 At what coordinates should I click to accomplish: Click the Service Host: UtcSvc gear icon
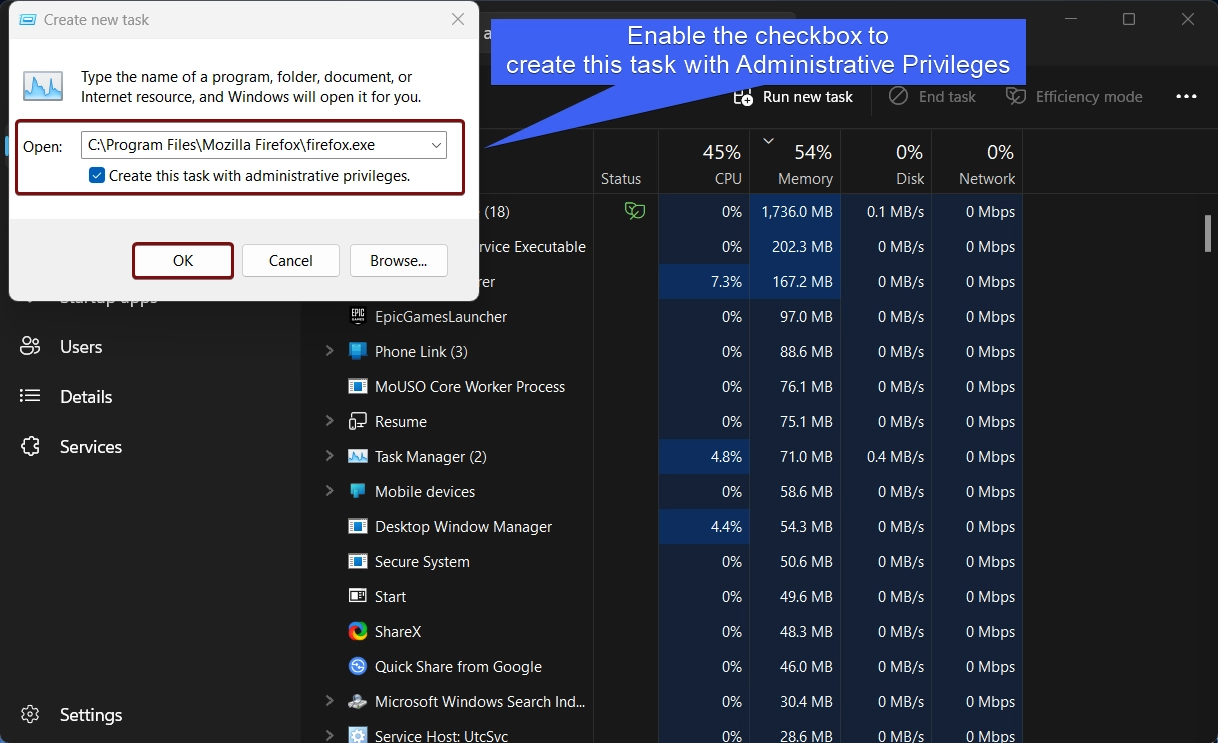click(x=358, y=735)
